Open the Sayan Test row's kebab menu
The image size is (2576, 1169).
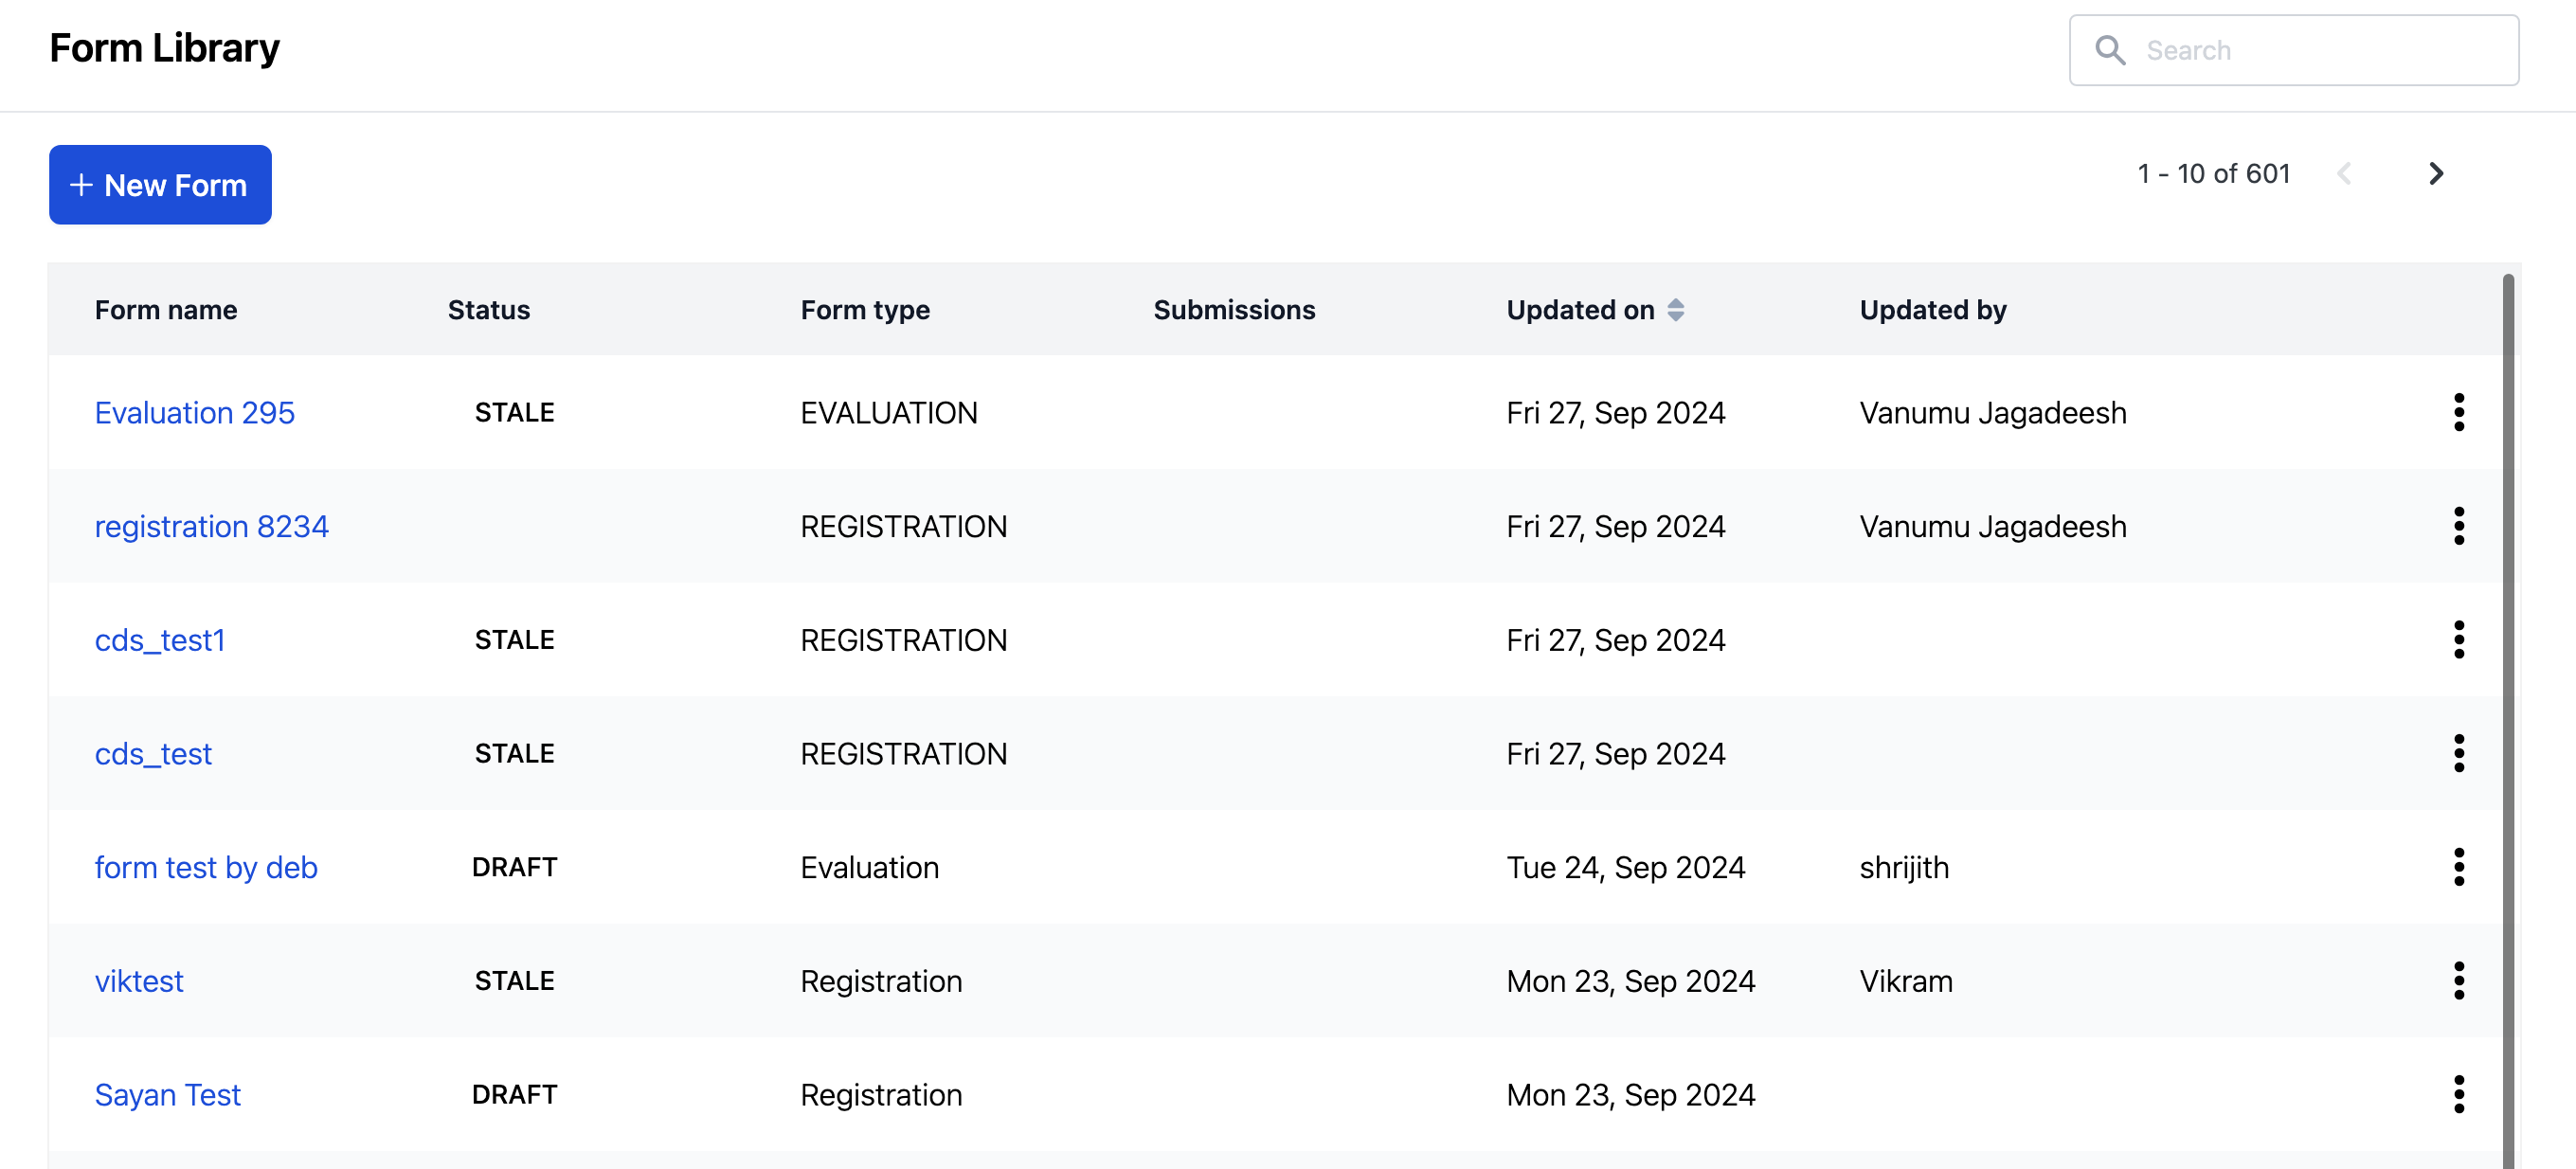2458,1094
